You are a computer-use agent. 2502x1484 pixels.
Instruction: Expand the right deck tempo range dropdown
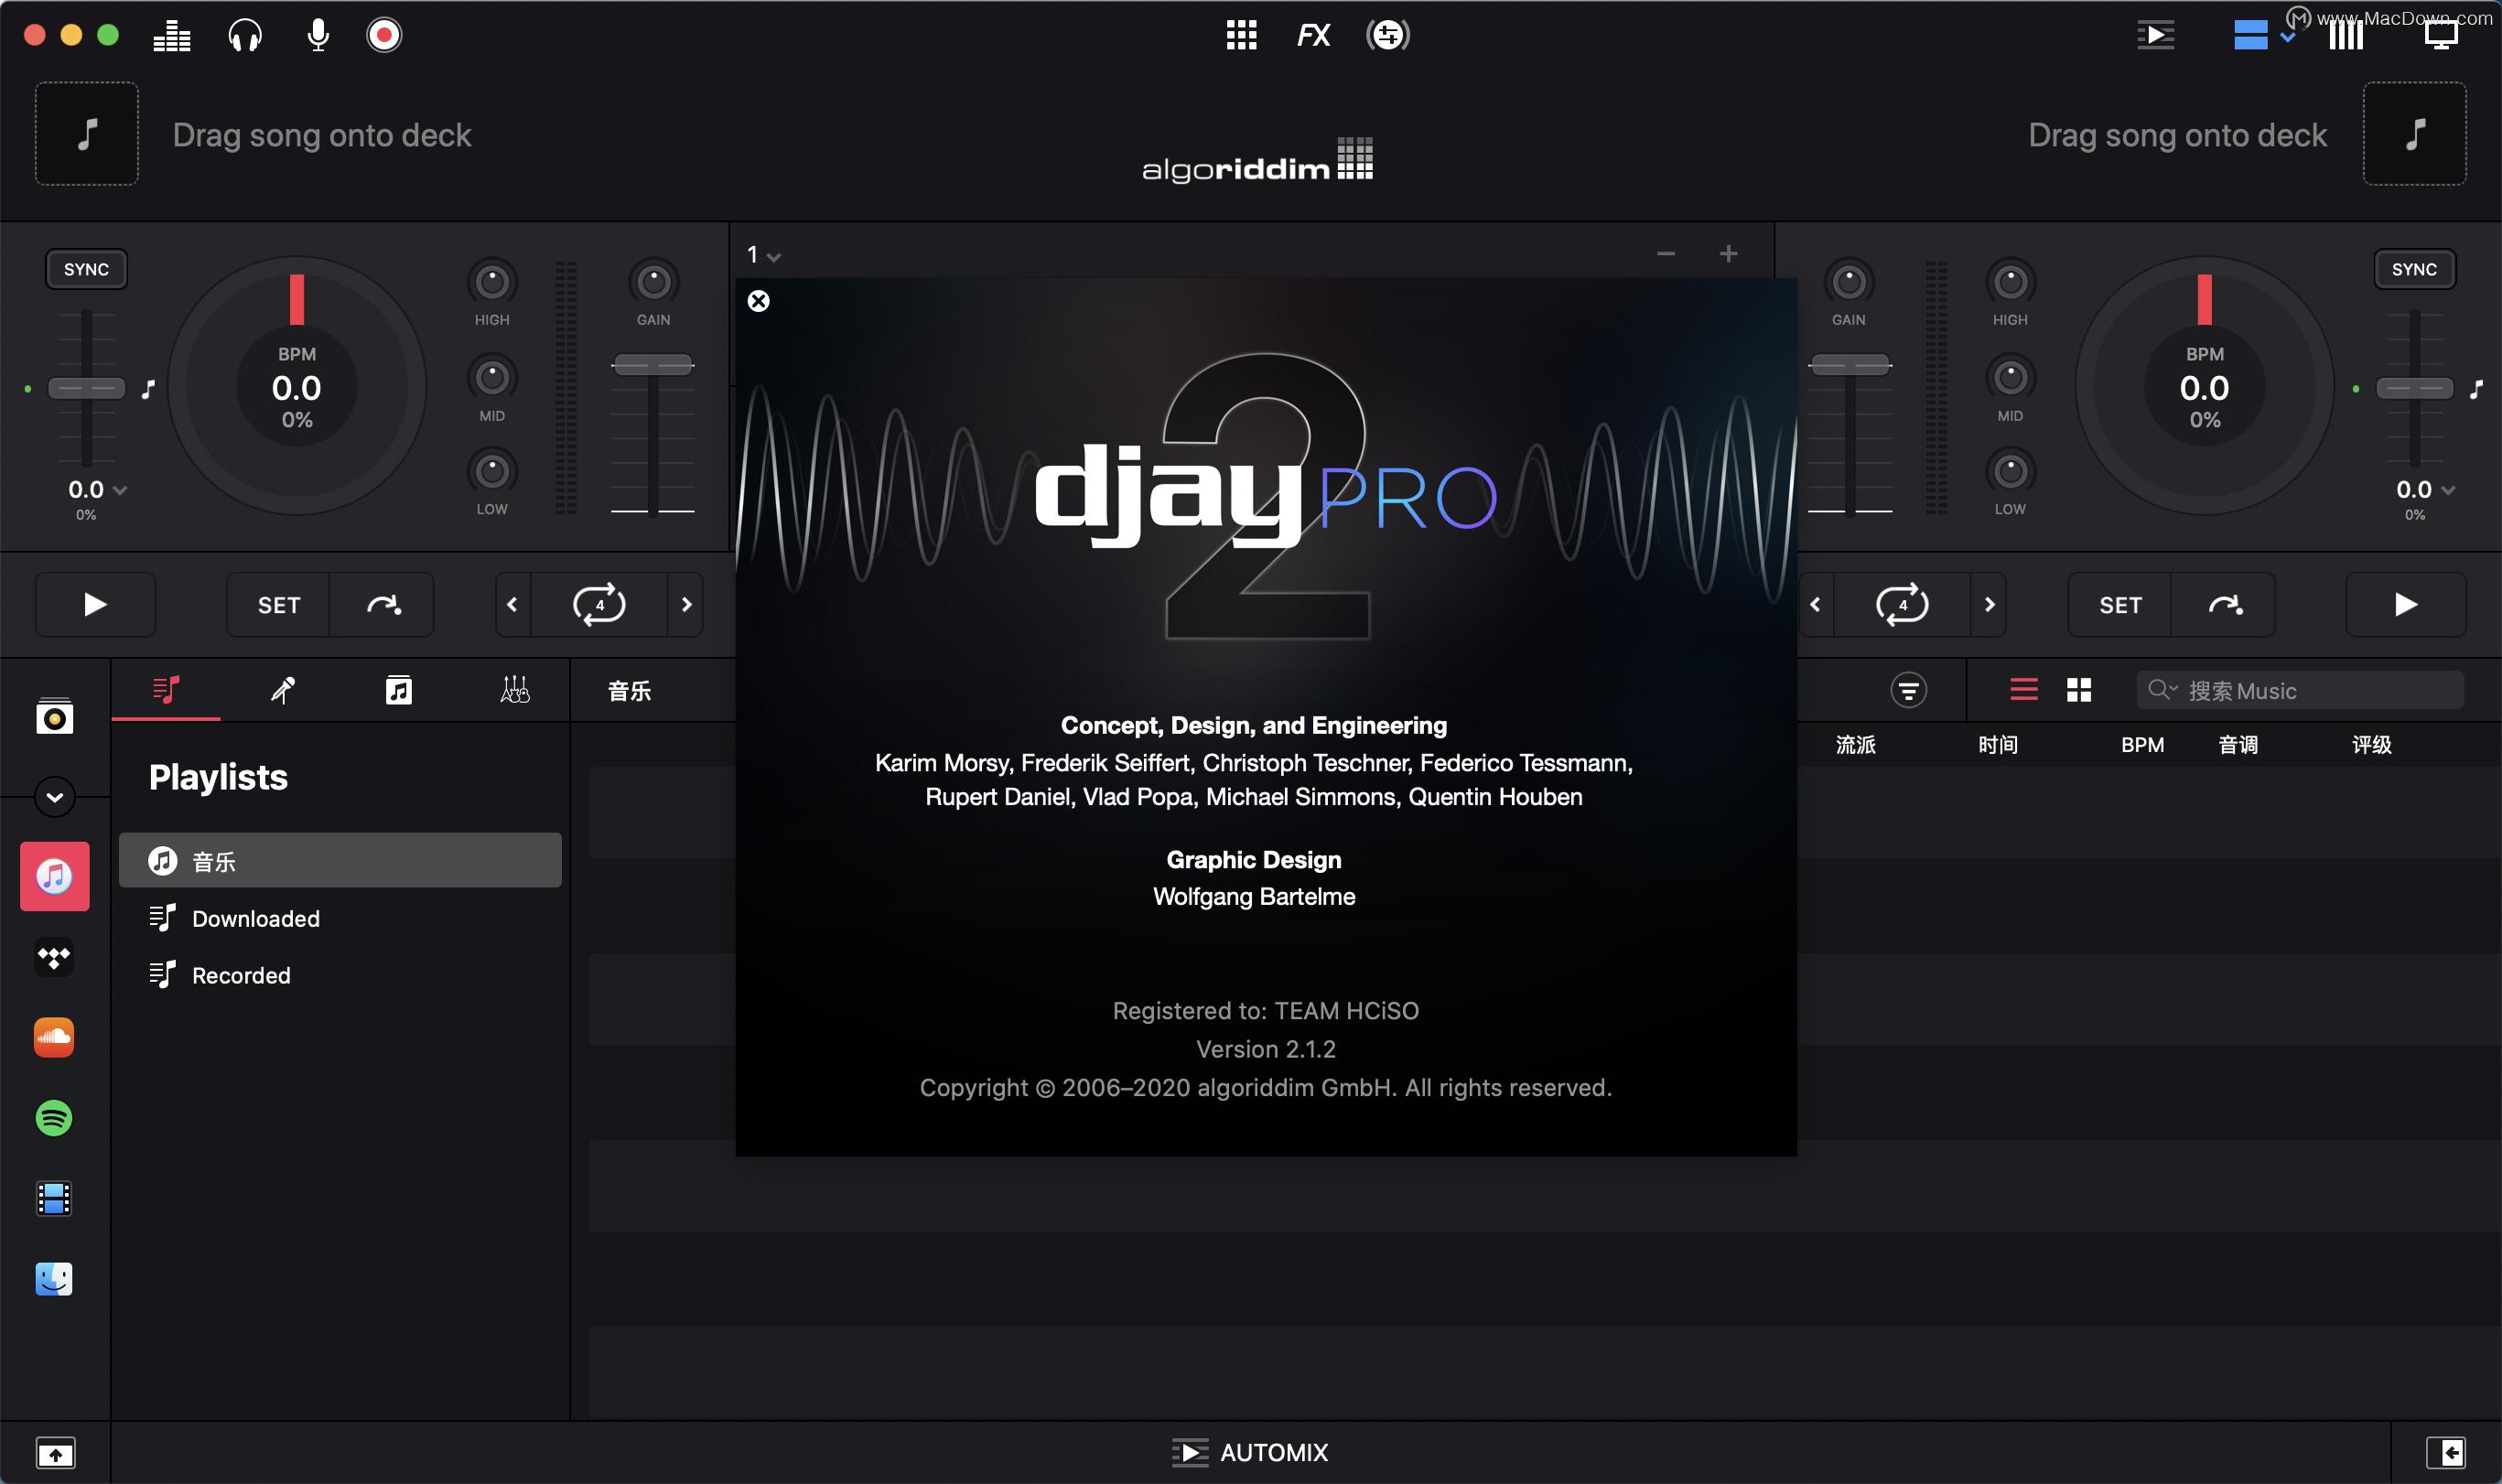click(x=2447, y=490)
